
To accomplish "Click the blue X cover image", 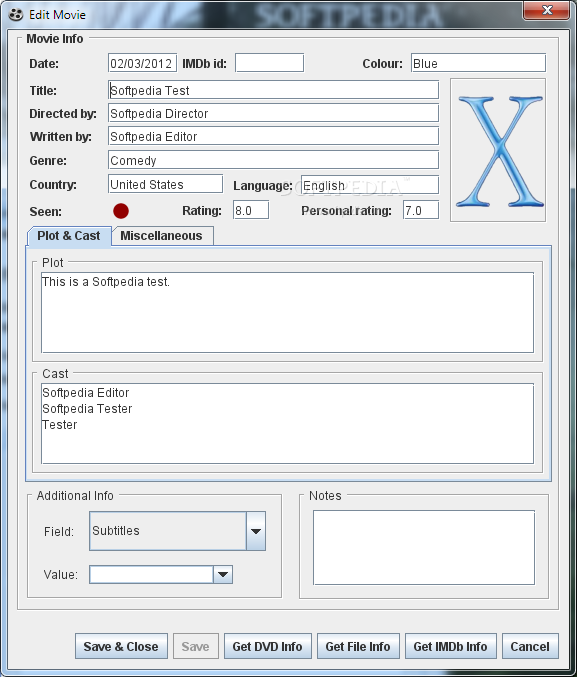I will click(498, 150).
